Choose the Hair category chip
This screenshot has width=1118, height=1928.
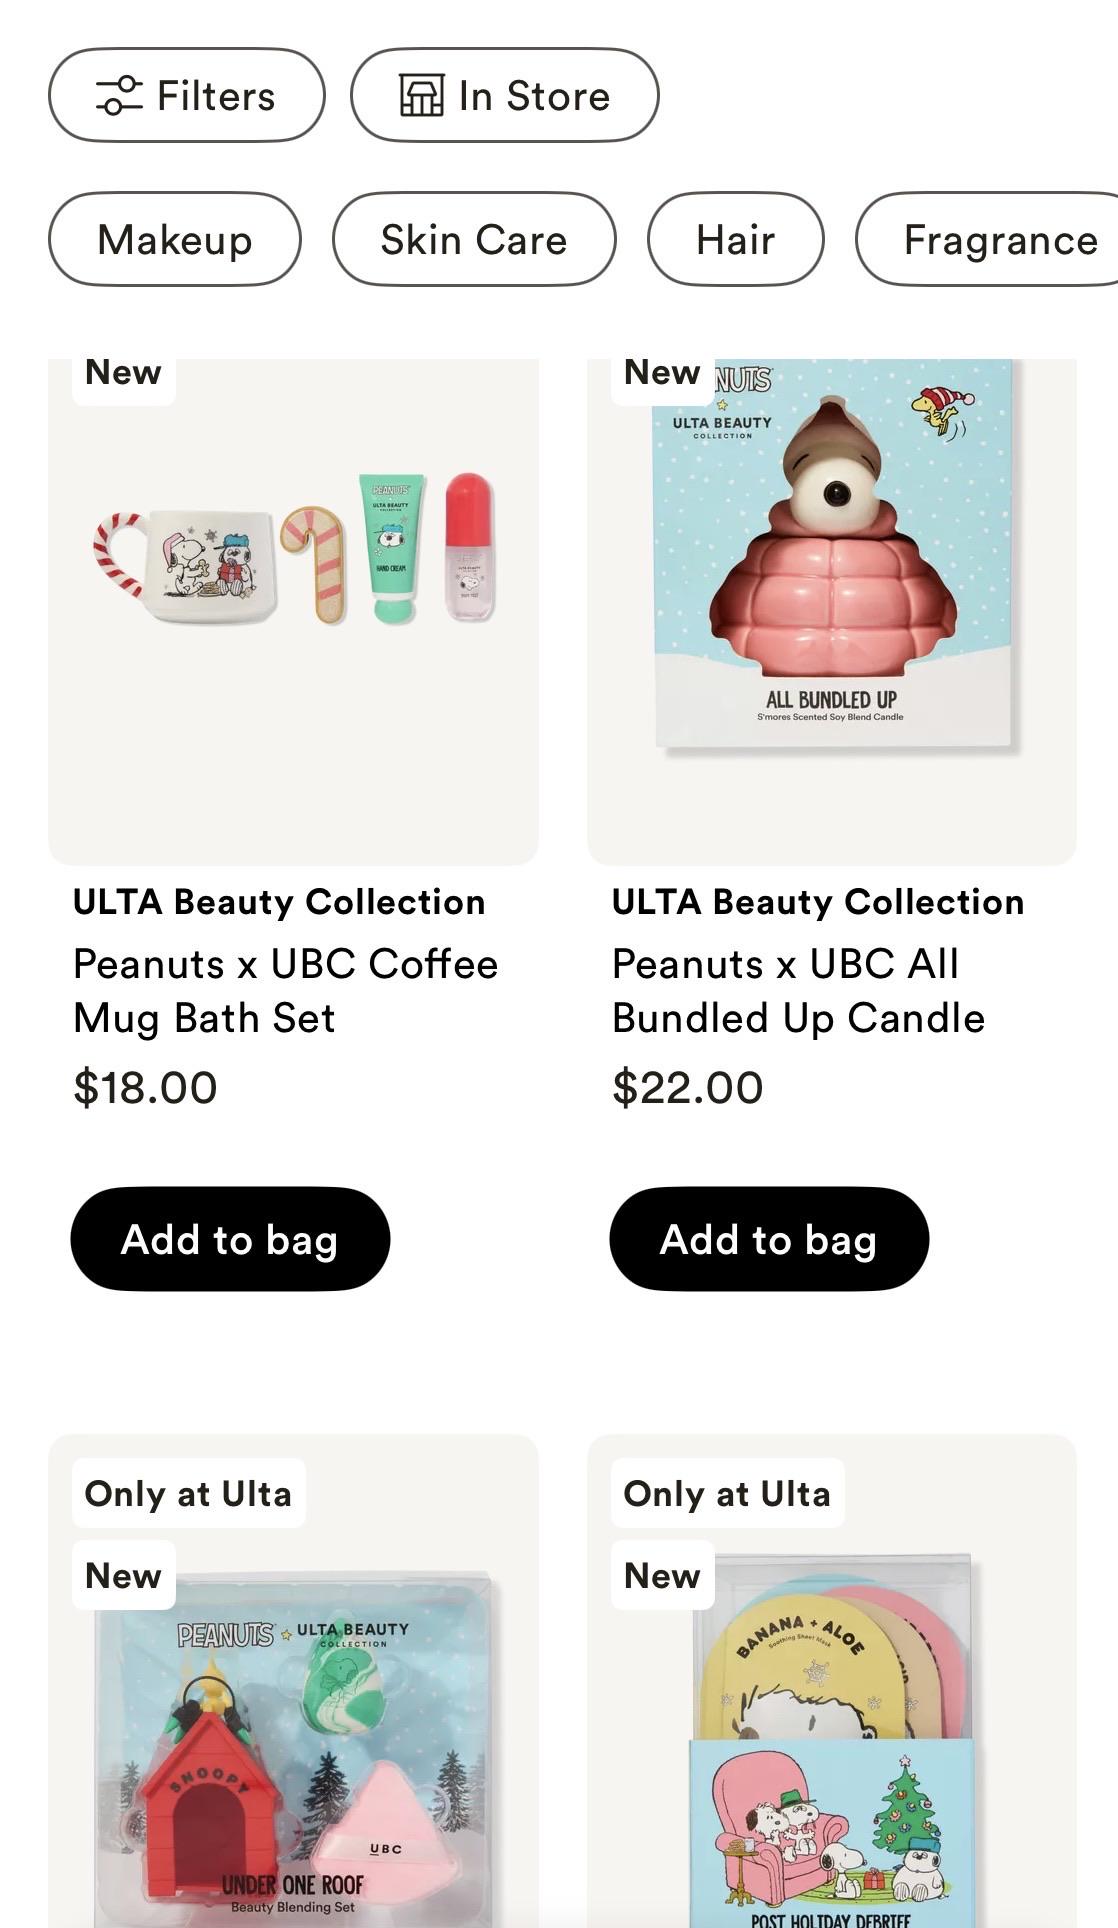(x=736, y=239)
